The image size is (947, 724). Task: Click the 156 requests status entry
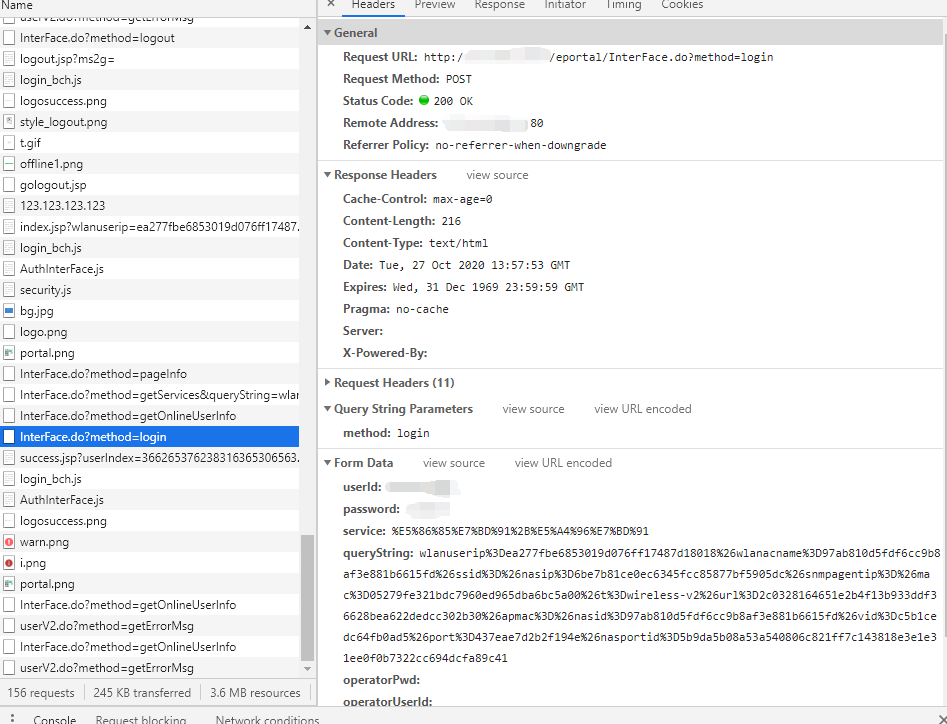tap(41, 693)
